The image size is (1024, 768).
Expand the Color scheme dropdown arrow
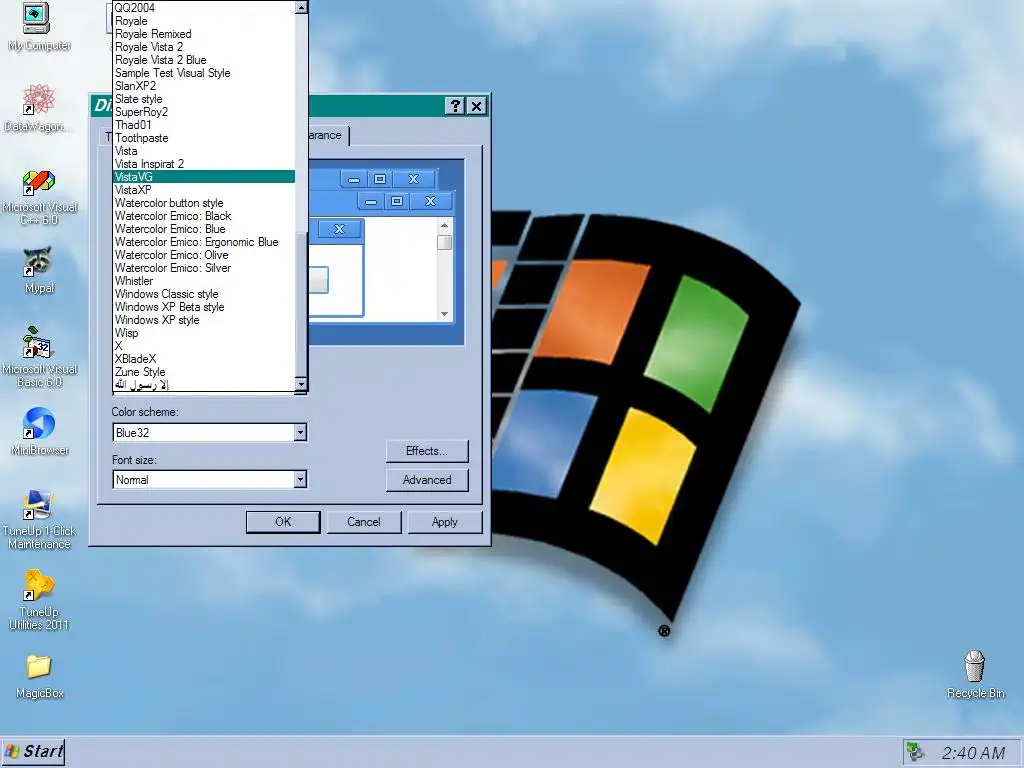300,432
